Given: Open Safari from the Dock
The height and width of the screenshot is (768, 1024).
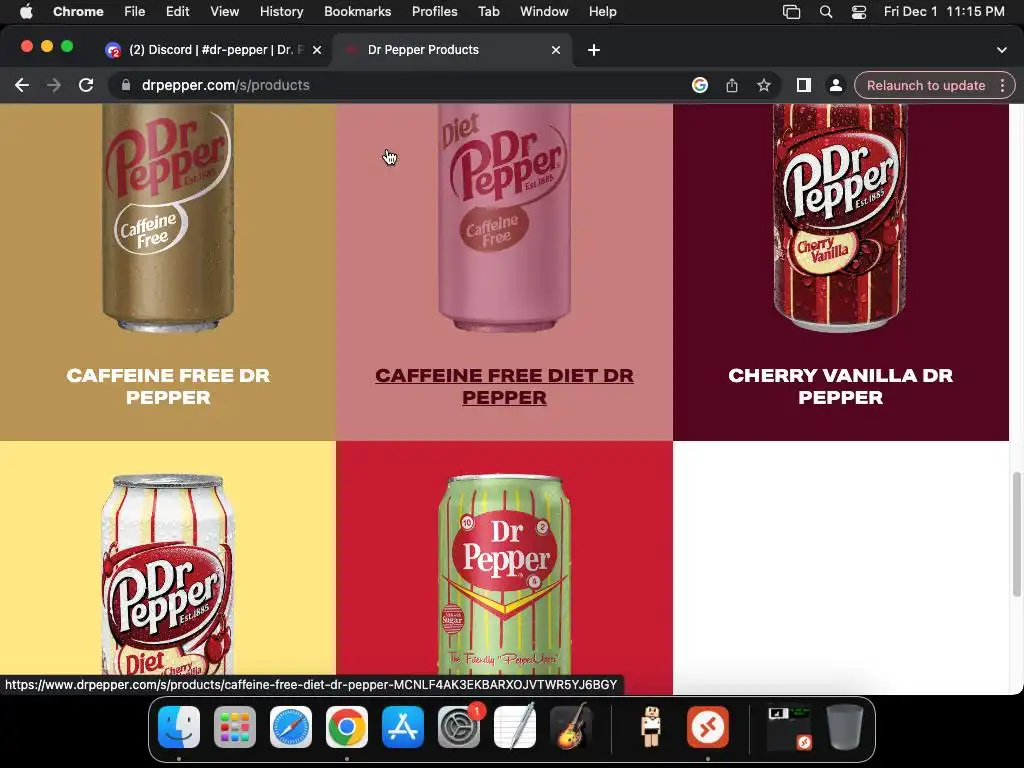Looking at the screenshot, I should 291,727.
